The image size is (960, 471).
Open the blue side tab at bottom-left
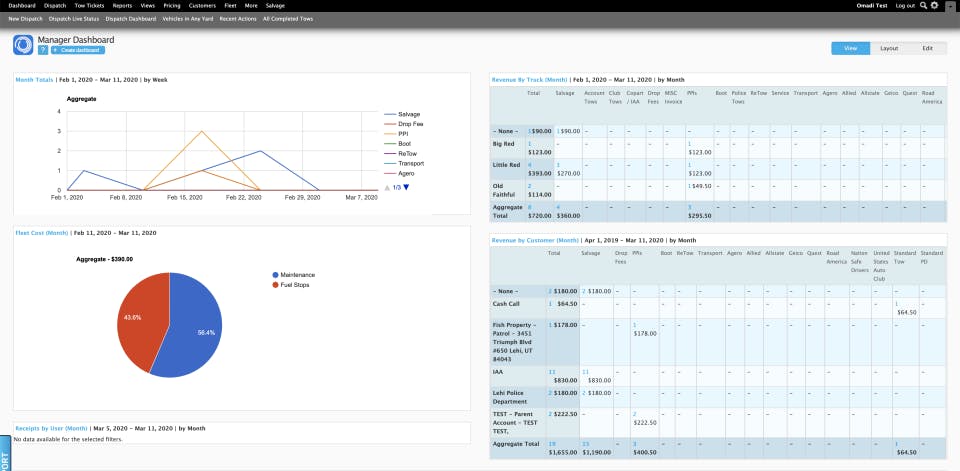pyautogui.click(x=5, y=453)
